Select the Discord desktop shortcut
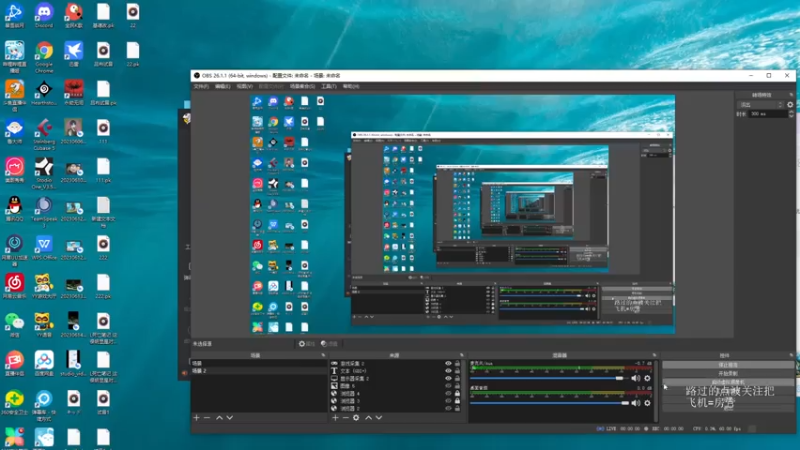This screenshot has height=450, width=800. pos(44,15)
